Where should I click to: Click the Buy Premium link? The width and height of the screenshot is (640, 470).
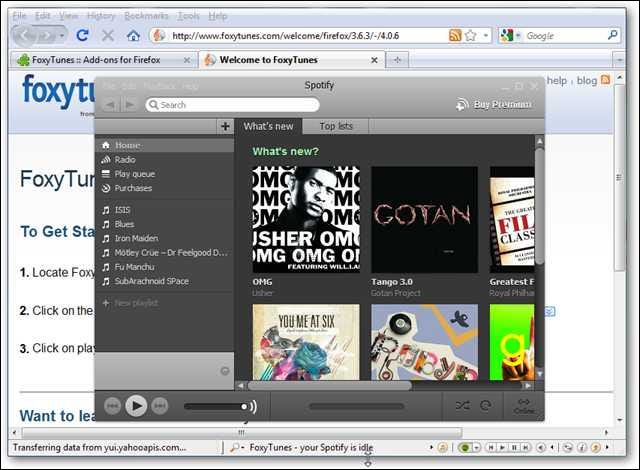[494, 104]
